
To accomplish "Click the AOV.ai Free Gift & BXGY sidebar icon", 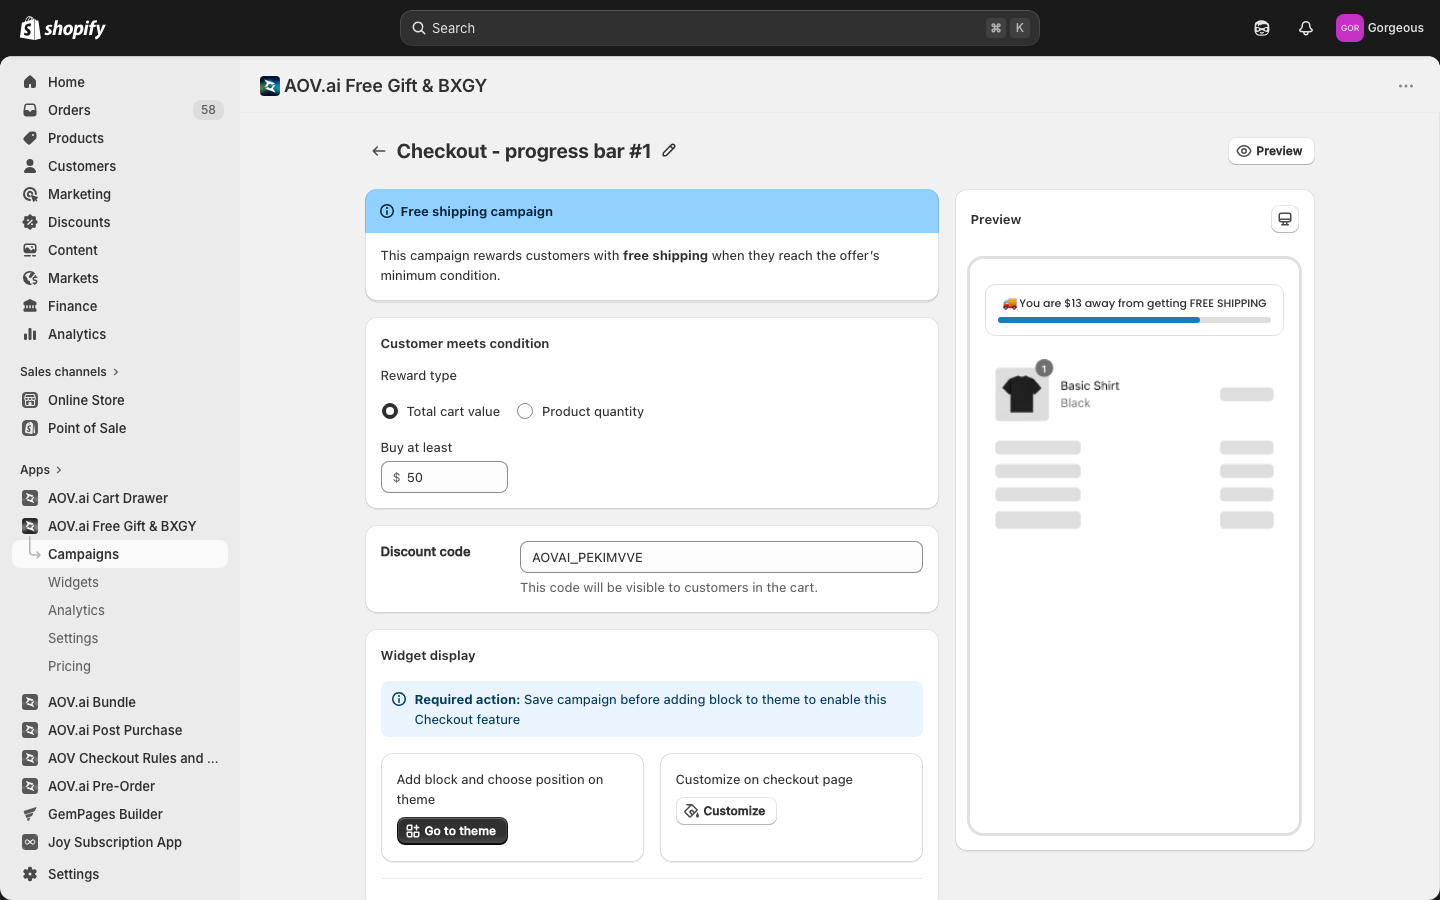I will click(x=30, y=526).
